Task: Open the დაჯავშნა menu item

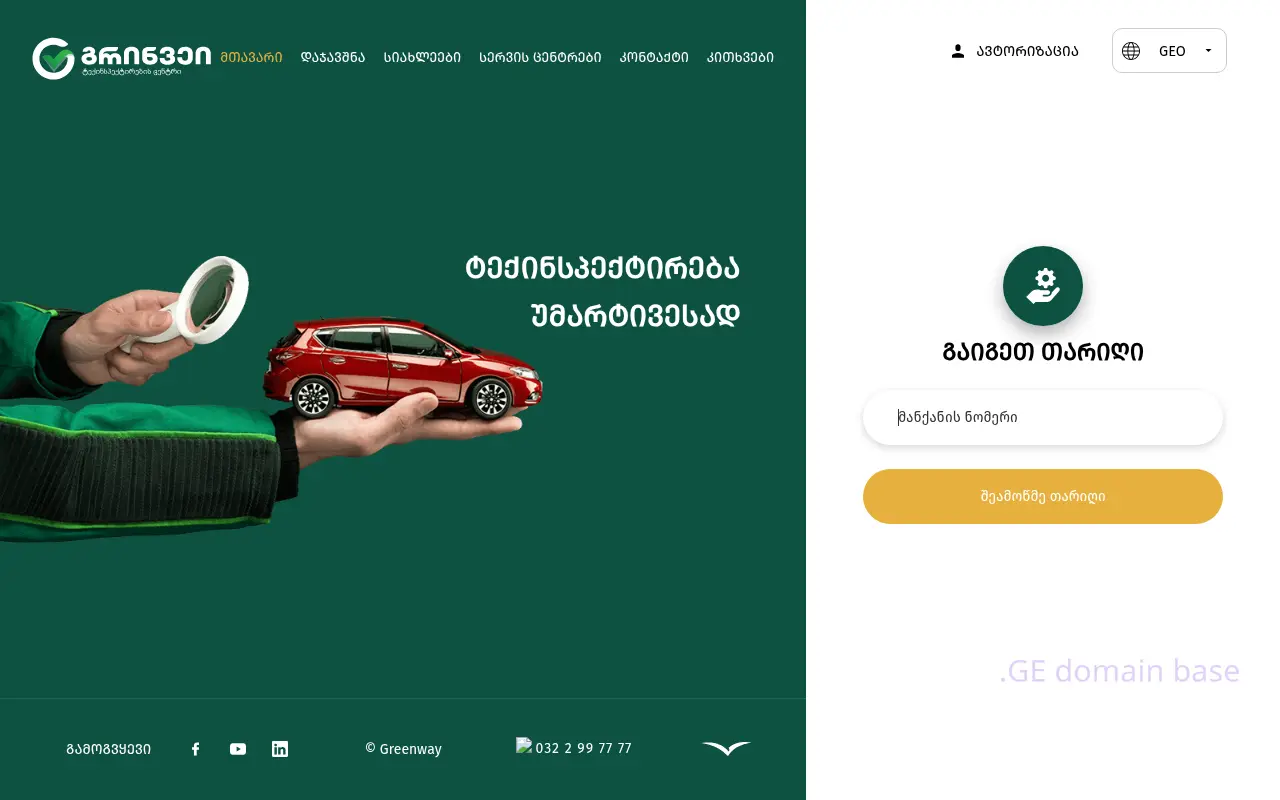Action: pos(333,57)
